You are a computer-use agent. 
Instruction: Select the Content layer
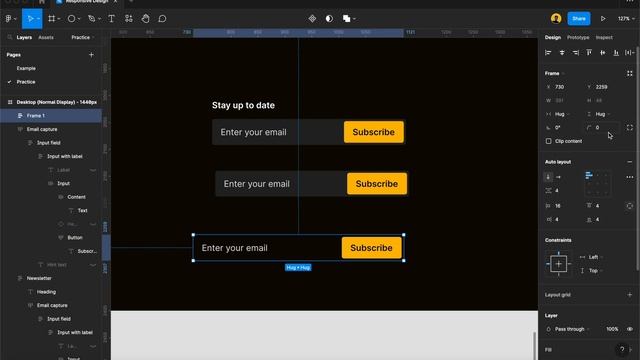tap(76, 197)
